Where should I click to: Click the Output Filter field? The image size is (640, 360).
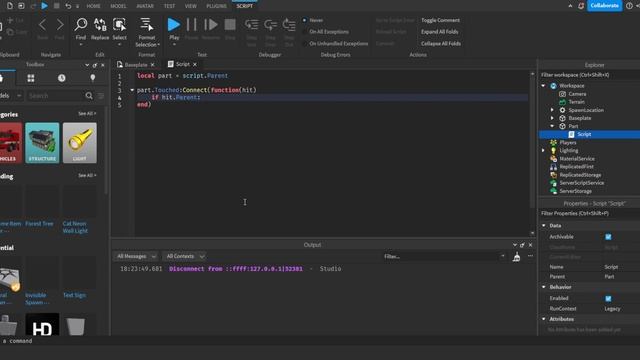tap(443, 256)
